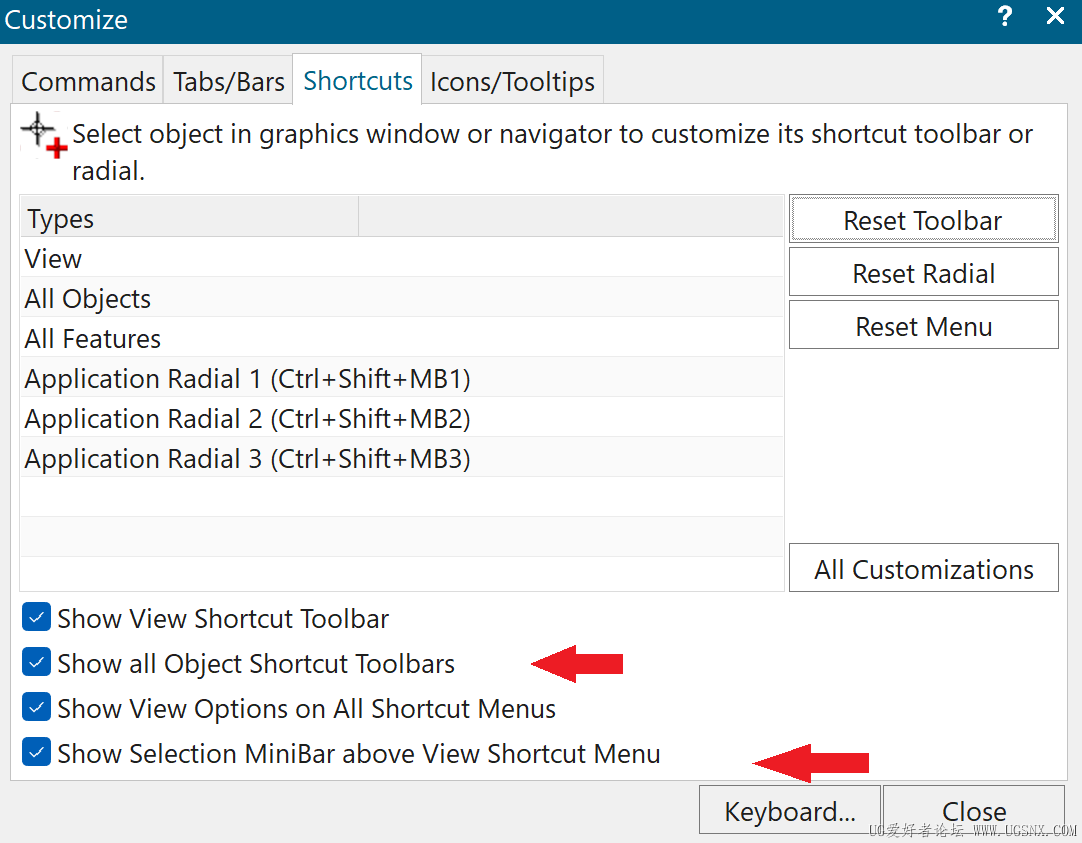Click the Close button
The image size is (1082, 843).
(974, 811)
